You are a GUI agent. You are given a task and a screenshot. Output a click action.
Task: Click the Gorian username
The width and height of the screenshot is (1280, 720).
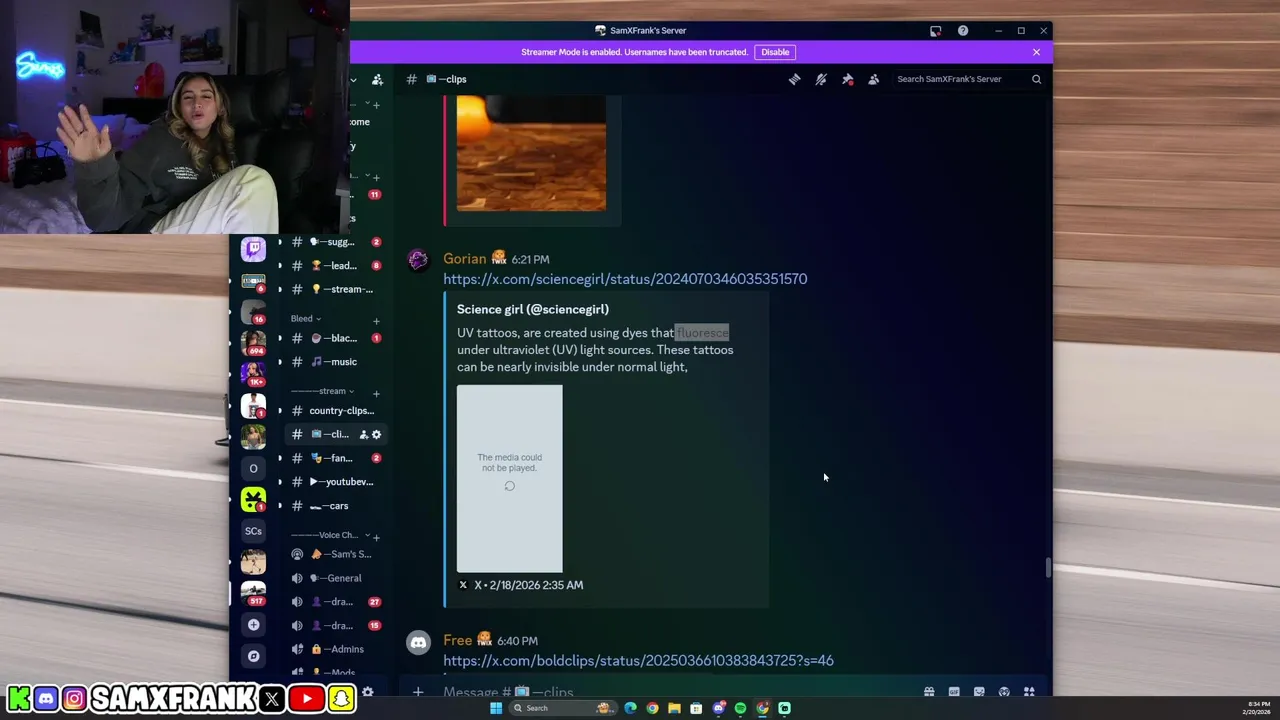click(x=465, y=259)
